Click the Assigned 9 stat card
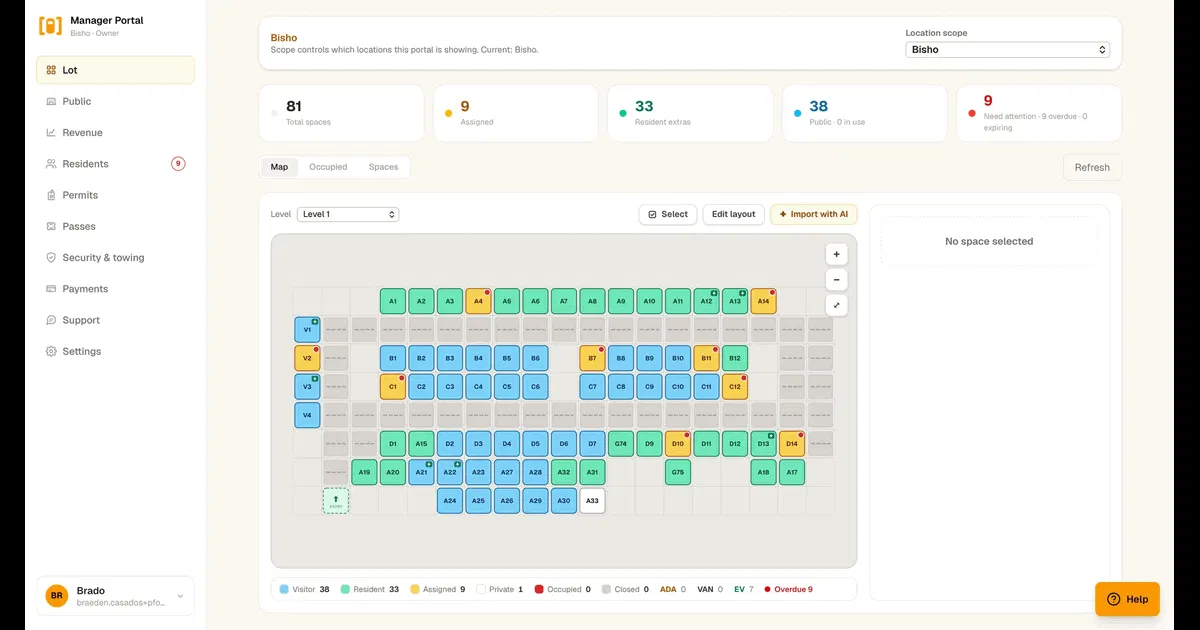Image resolution: width=1200 pixels, height=630 pixels. pyautogui.click(x=515, y=113)
